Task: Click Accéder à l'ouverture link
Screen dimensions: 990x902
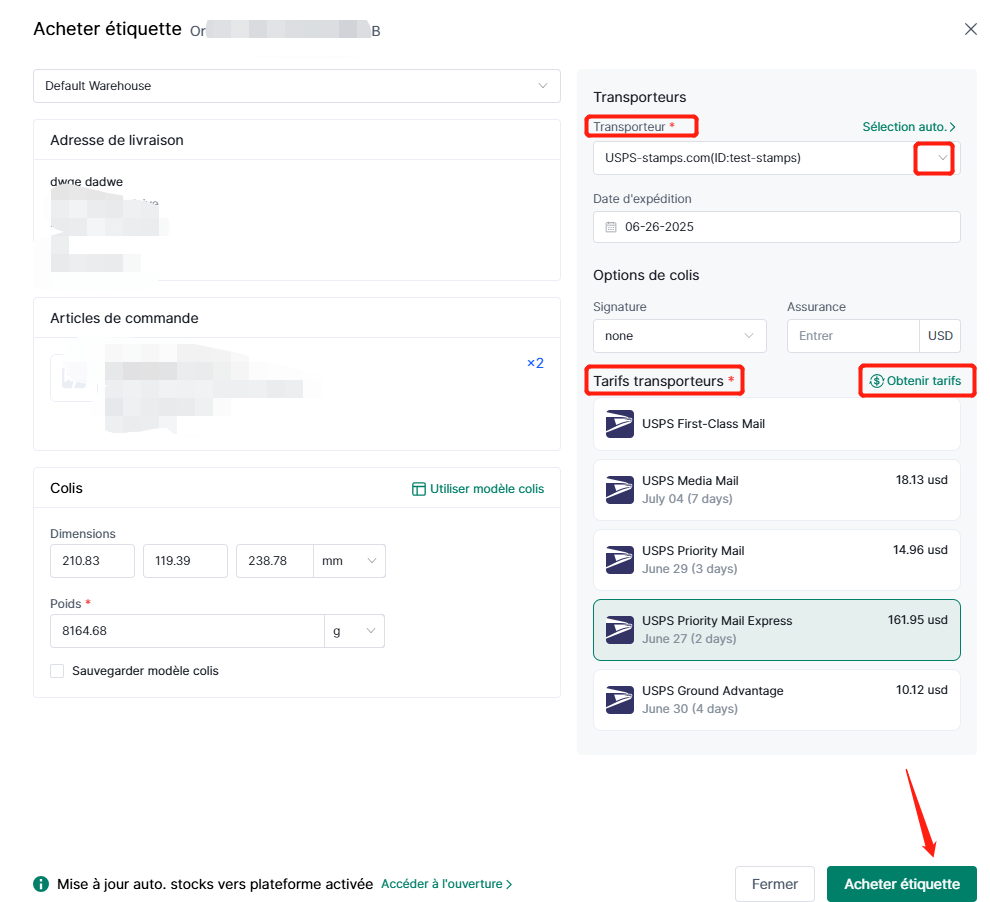Action: tap(446, 884)
